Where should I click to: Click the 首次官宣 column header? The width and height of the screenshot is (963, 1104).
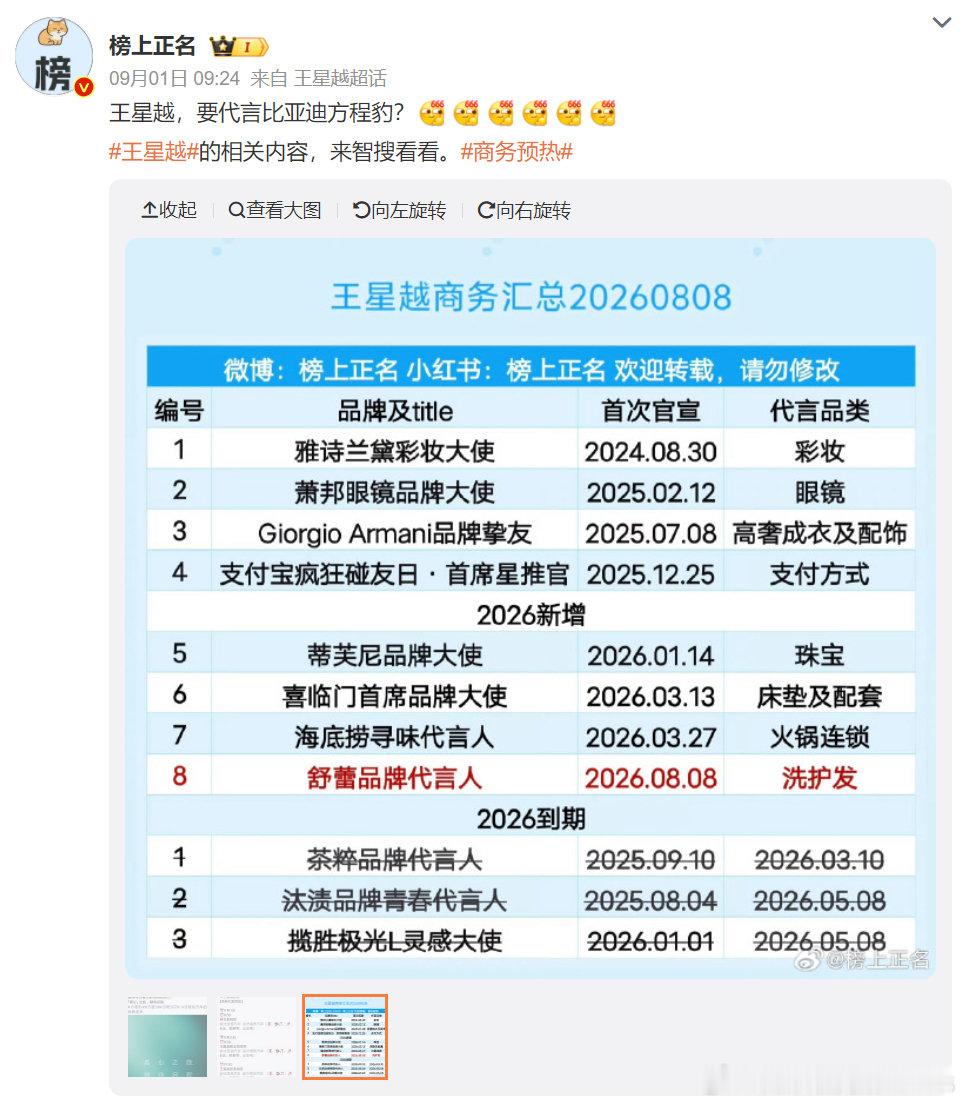pos(650,410)
